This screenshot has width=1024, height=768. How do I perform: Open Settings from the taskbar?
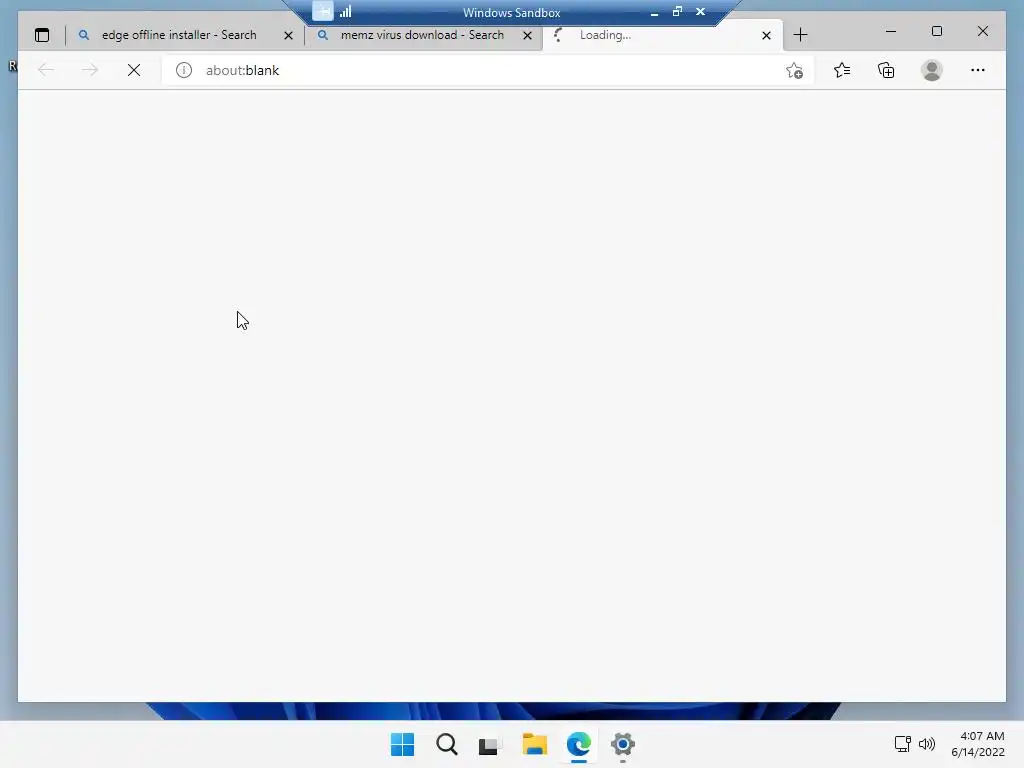[x=623, y=744]
